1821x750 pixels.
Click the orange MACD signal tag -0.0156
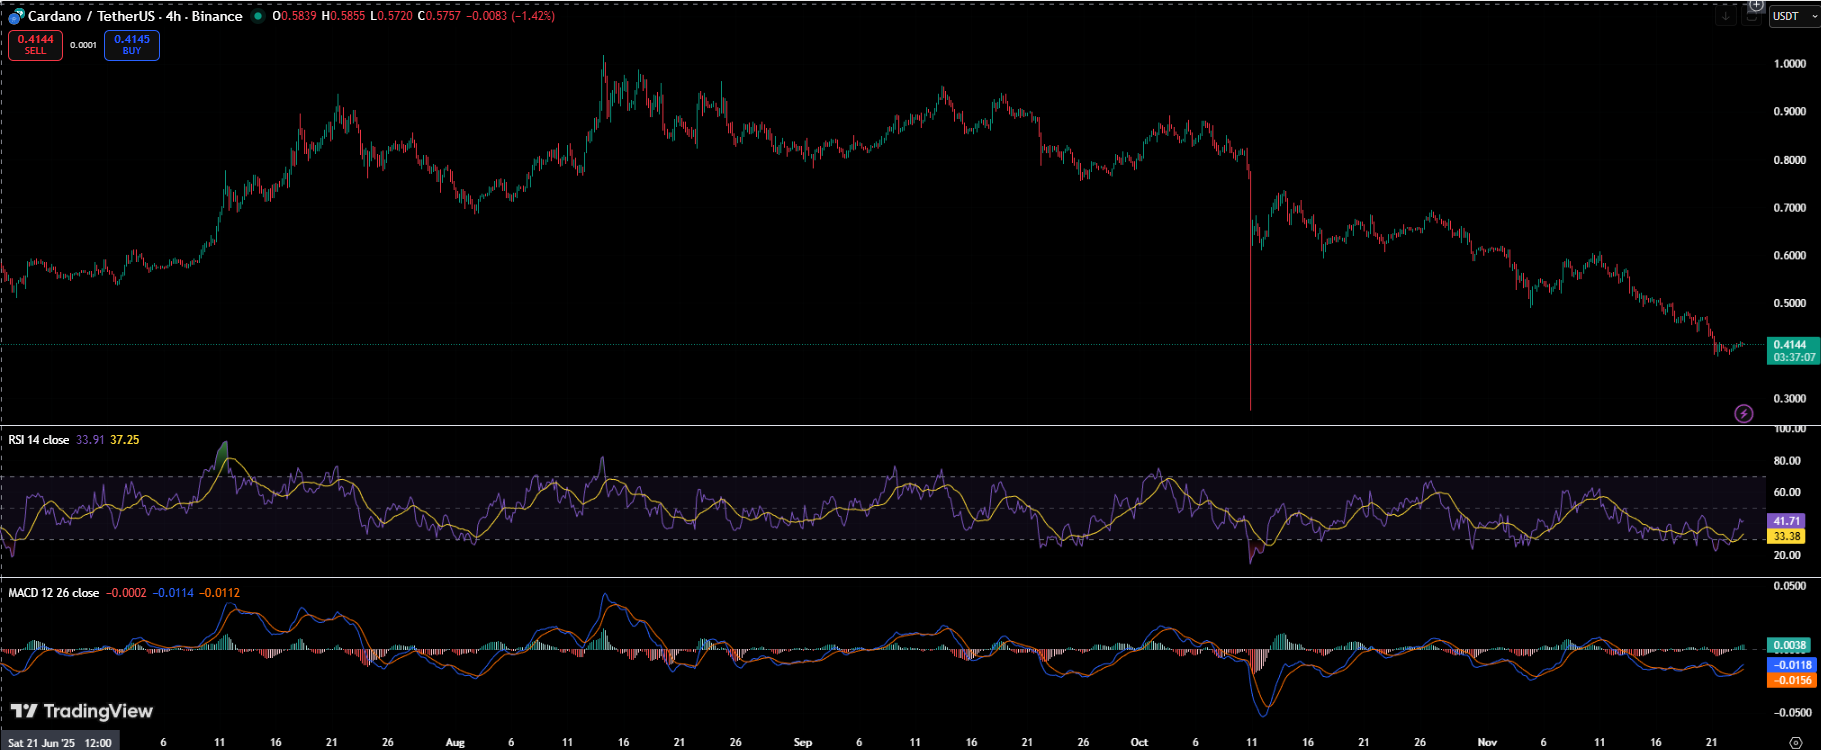[1792, 680]
